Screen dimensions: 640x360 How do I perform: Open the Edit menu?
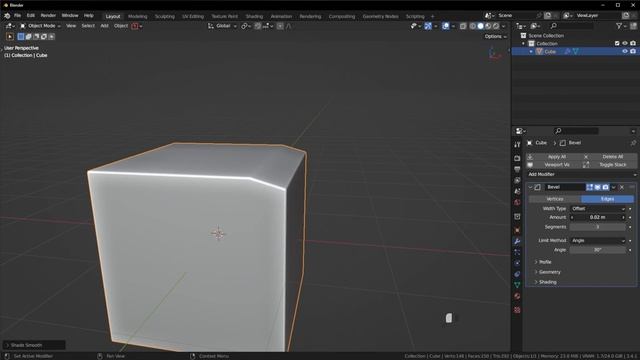click(31, 16)
